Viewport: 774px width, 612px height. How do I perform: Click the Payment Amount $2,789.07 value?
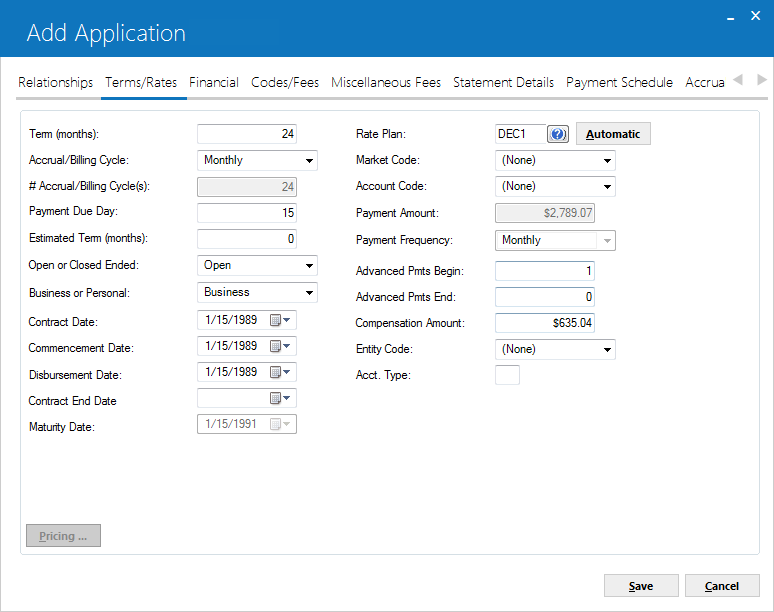[568, 213]
